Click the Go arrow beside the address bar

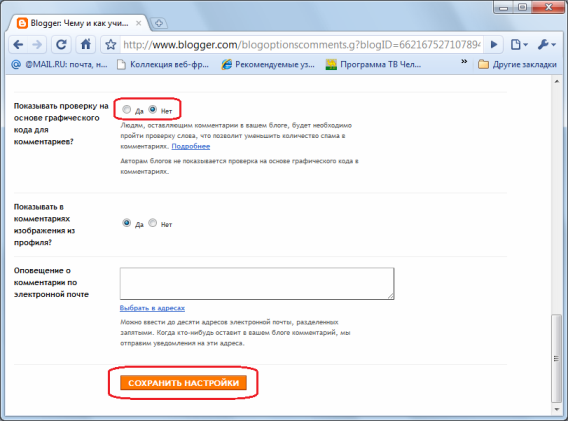[493, 45]
